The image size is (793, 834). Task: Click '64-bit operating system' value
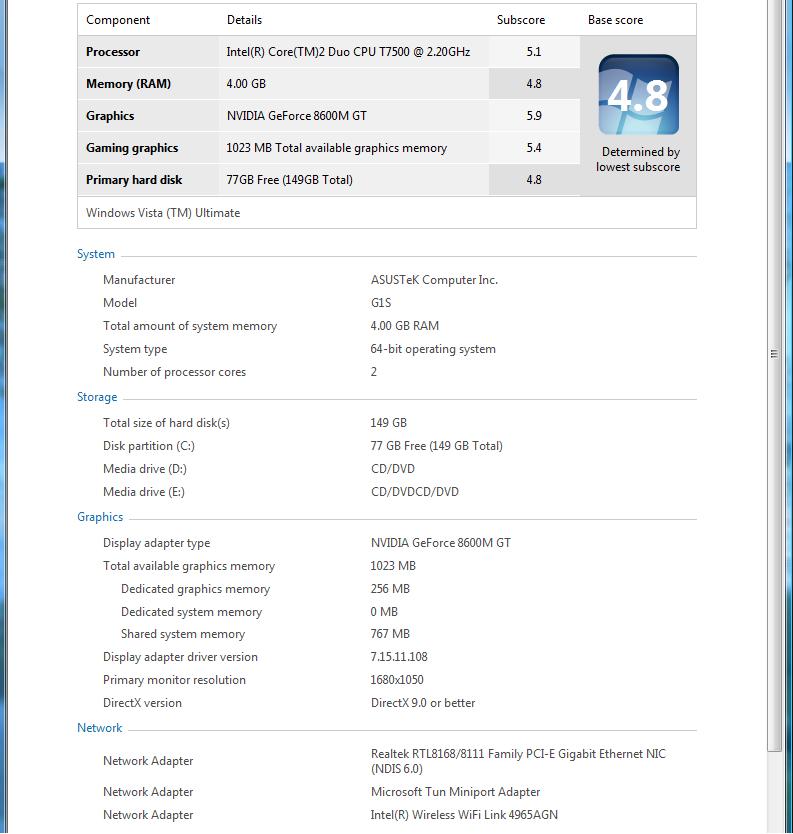click(x=433, y=349)
